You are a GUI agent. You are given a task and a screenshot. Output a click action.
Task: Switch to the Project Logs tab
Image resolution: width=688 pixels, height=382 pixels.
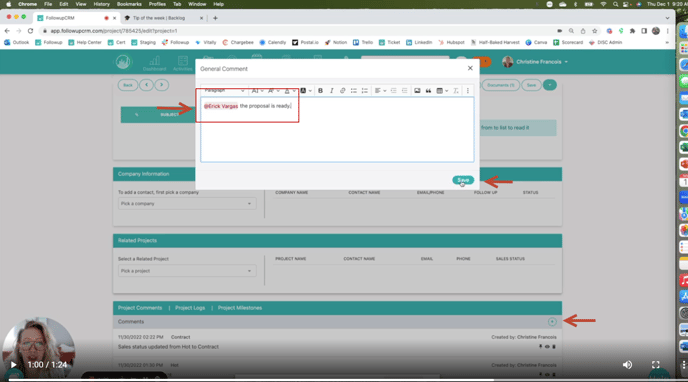pyautogui.click(x=190, y=308)
